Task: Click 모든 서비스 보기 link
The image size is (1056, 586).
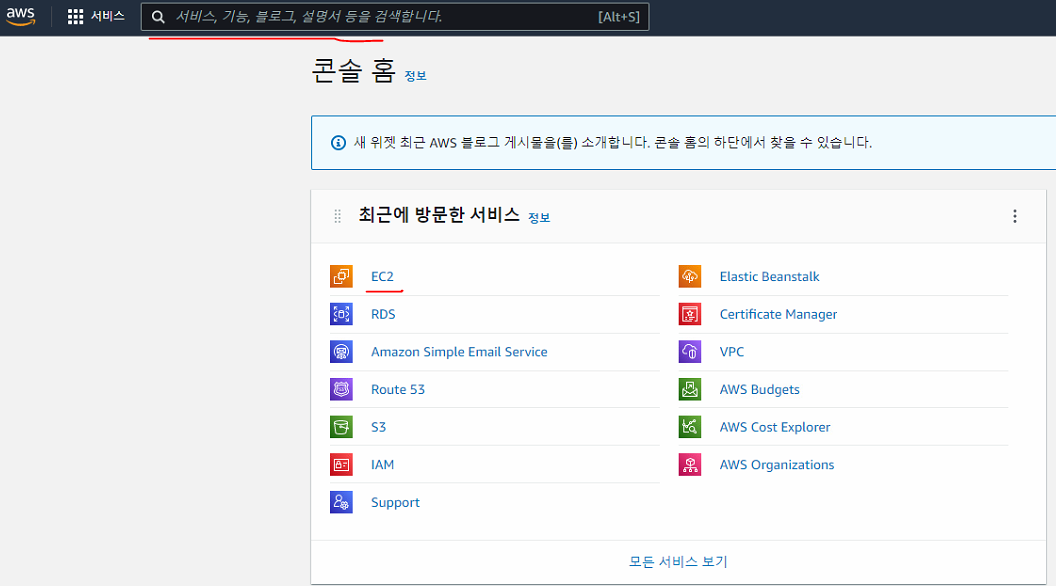Action: [678, 562]
